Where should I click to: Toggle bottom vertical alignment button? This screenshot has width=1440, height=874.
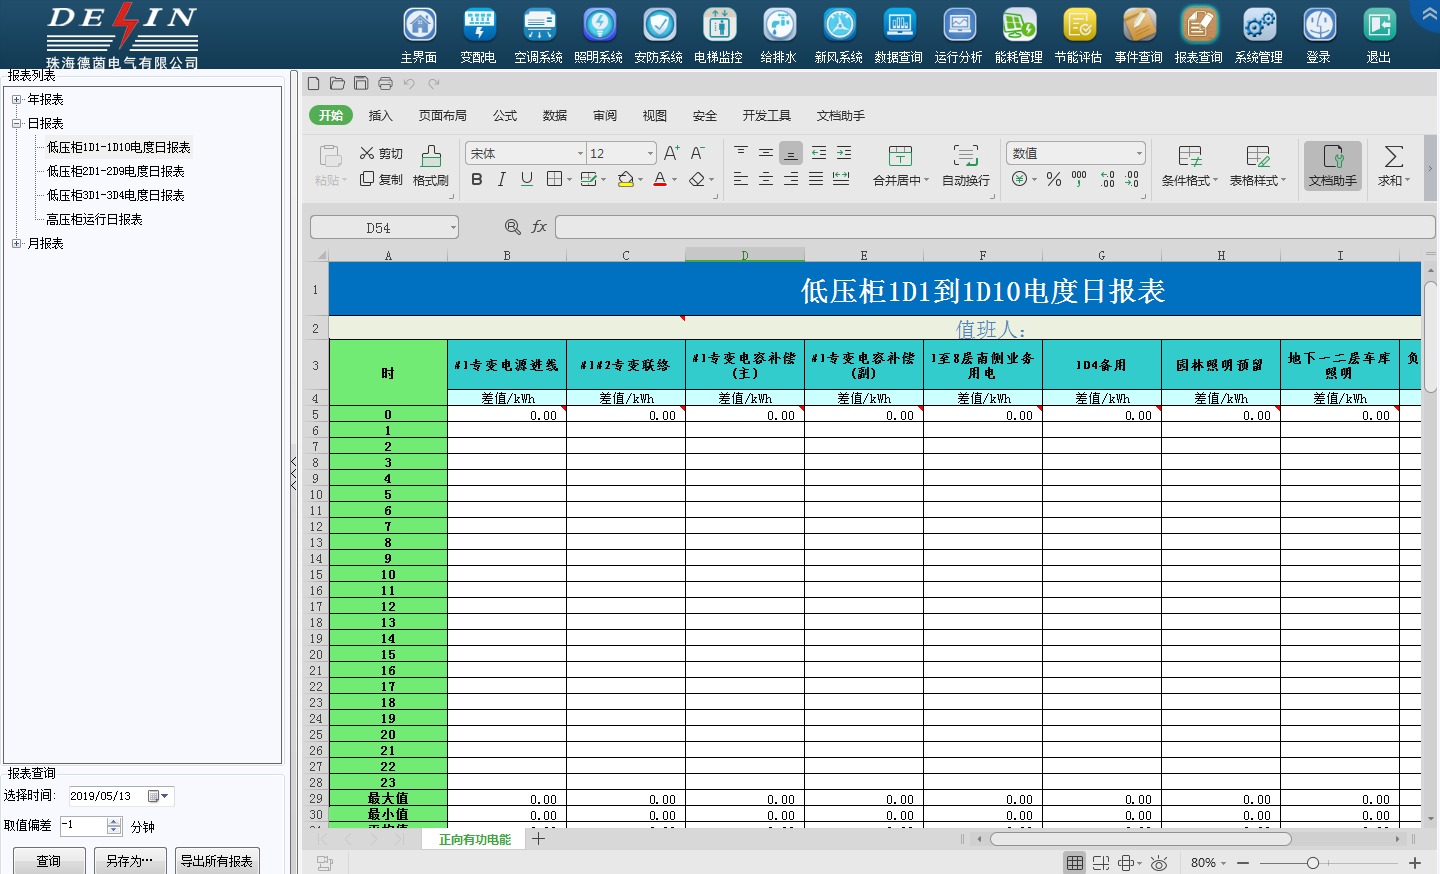pyautogui.click(x=791, y=154)
